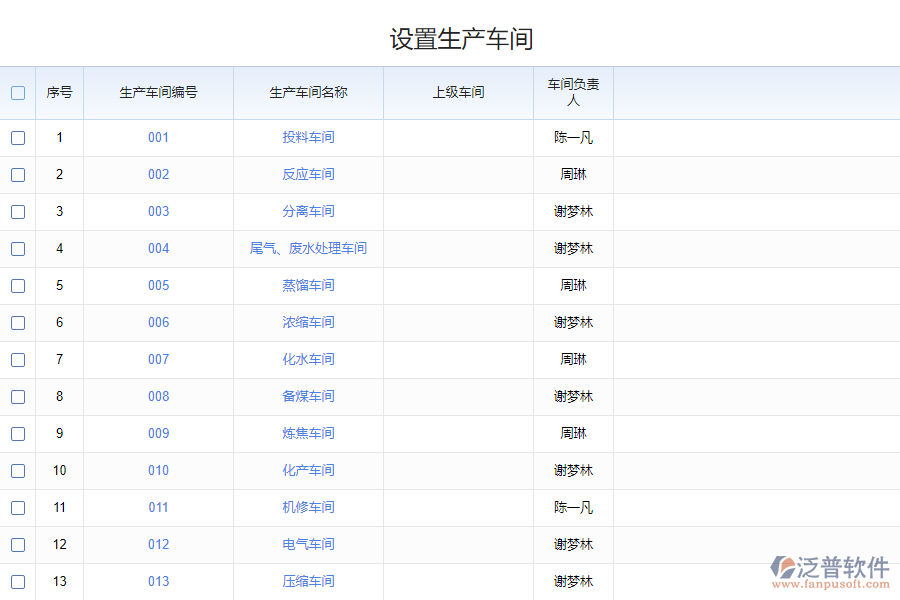
Task: Select the checkbox for row 4
Action: [x=18, y=249]
